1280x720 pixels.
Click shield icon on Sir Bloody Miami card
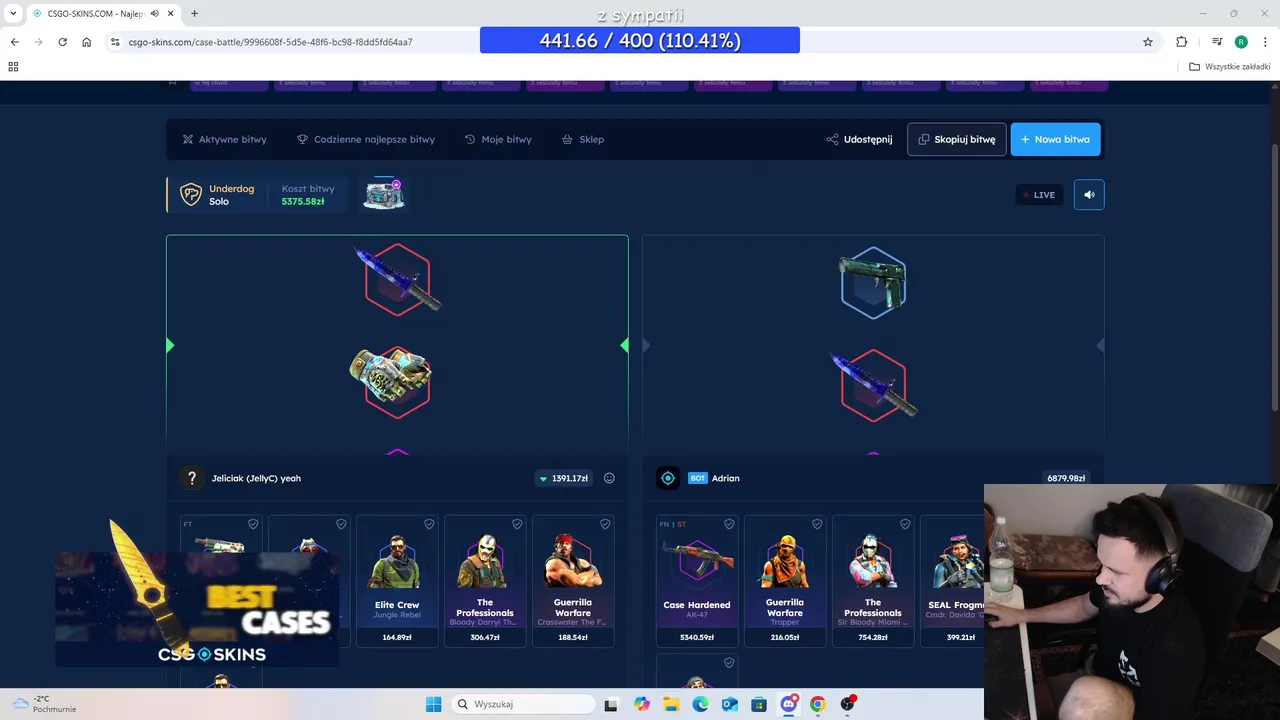(x=905, y=524)
